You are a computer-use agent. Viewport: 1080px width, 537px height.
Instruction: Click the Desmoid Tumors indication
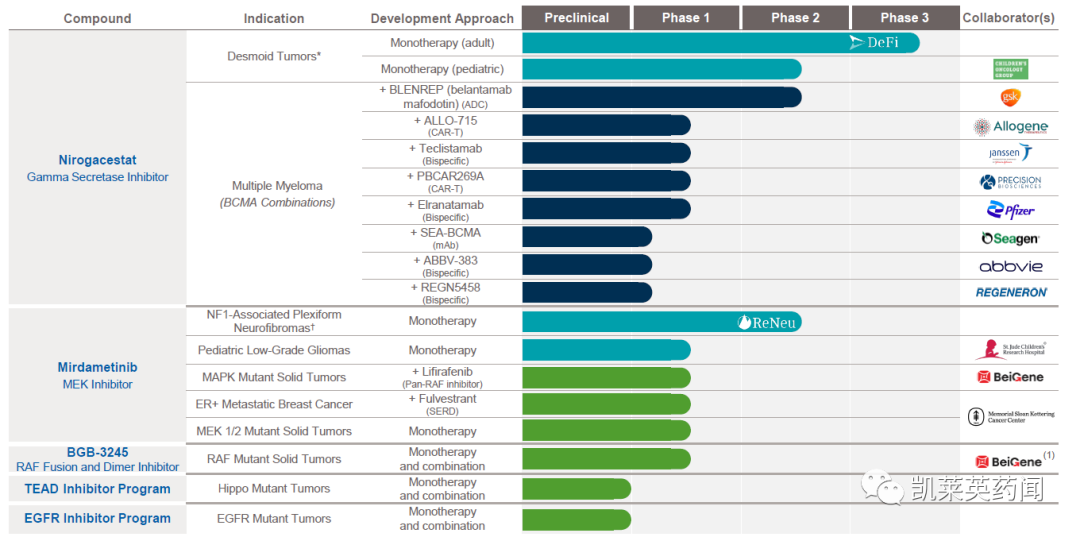point(274,56)
